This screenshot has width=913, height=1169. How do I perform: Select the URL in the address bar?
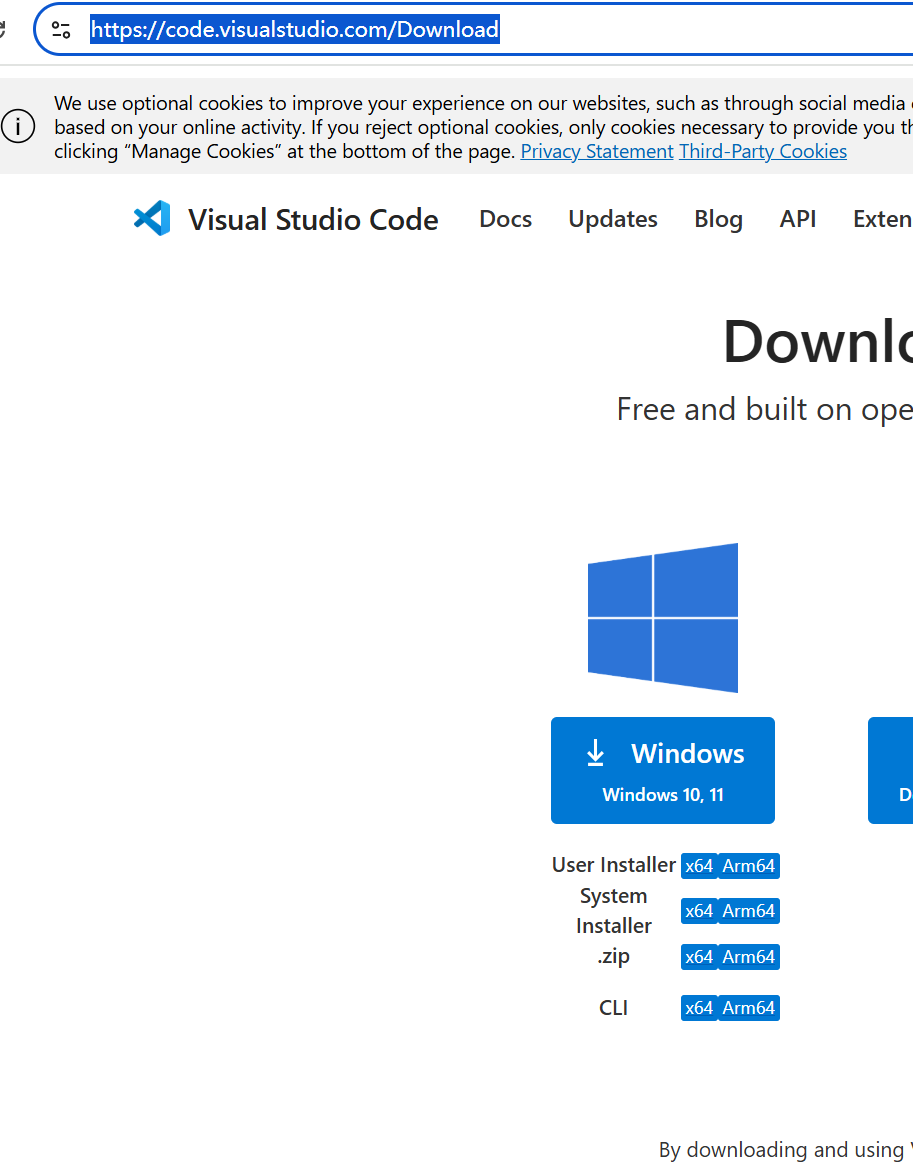pos(295,30)
